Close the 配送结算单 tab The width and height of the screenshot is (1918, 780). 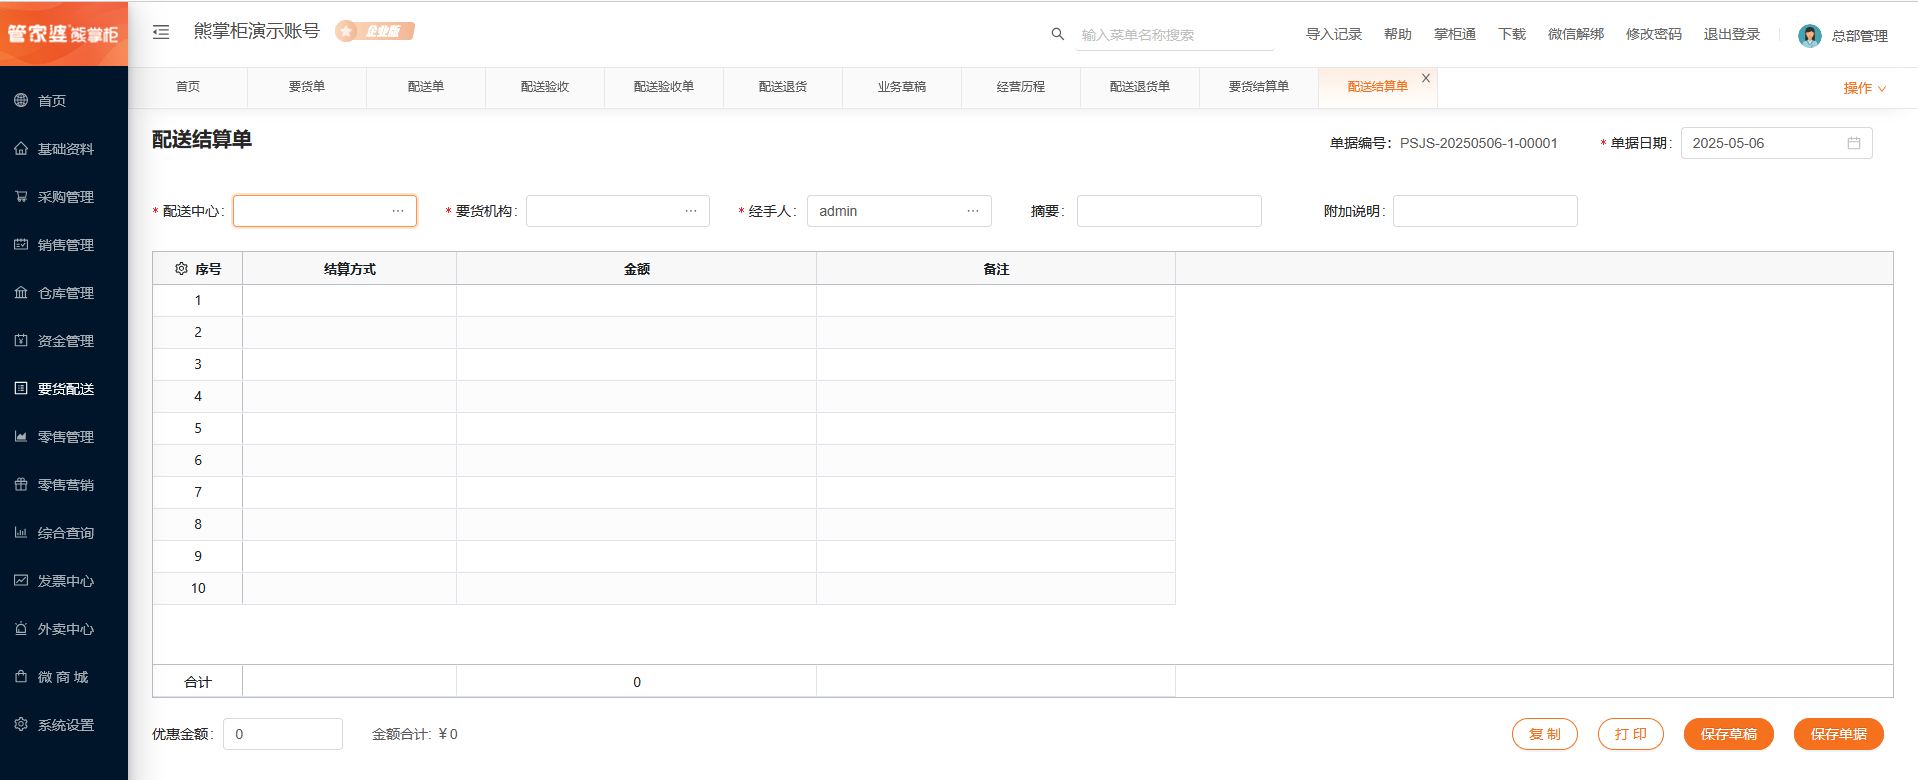coord(1426,78)
